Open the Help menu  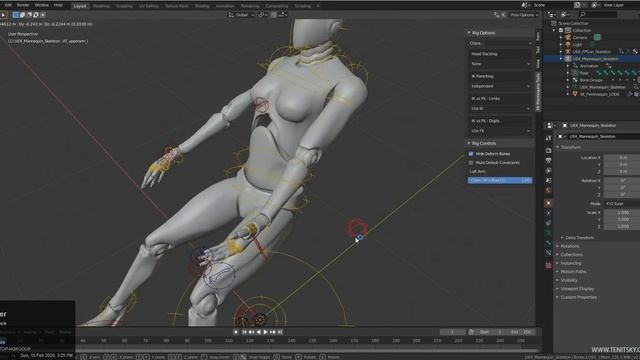tap(58, 5)
